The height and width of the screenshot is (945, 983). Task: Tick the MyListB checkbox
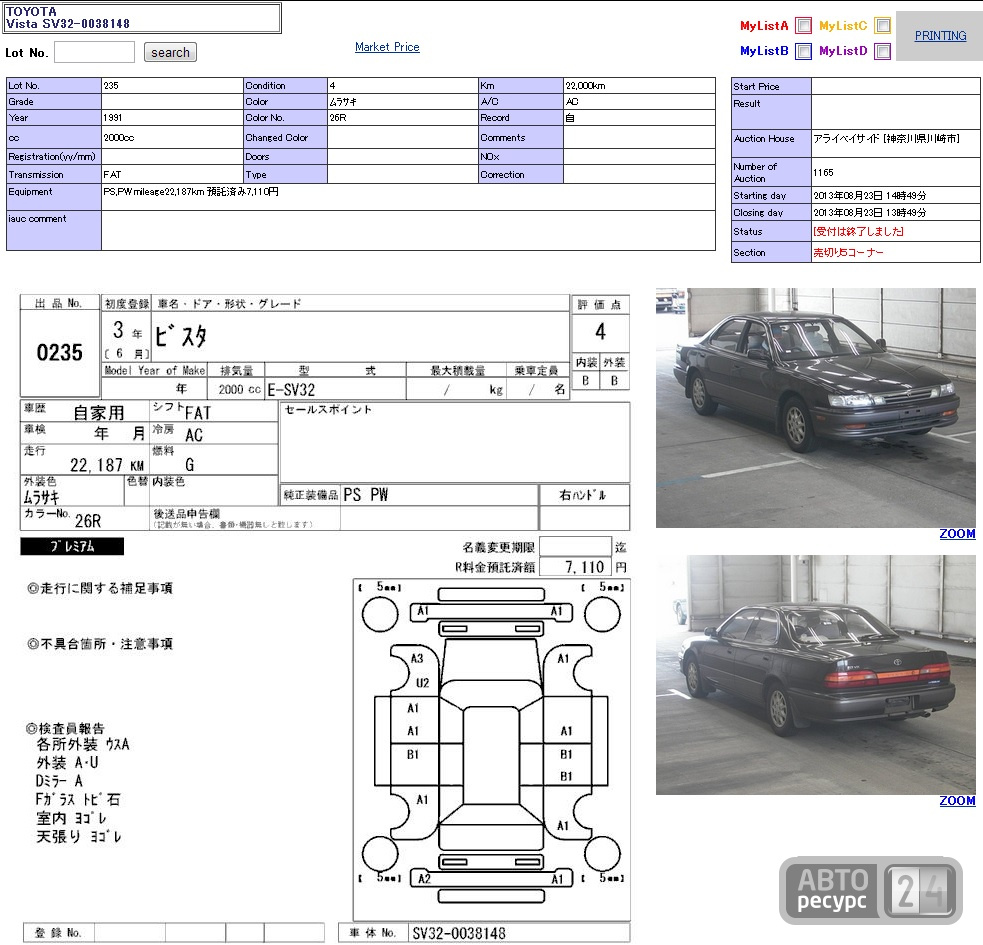coord(803,51)
